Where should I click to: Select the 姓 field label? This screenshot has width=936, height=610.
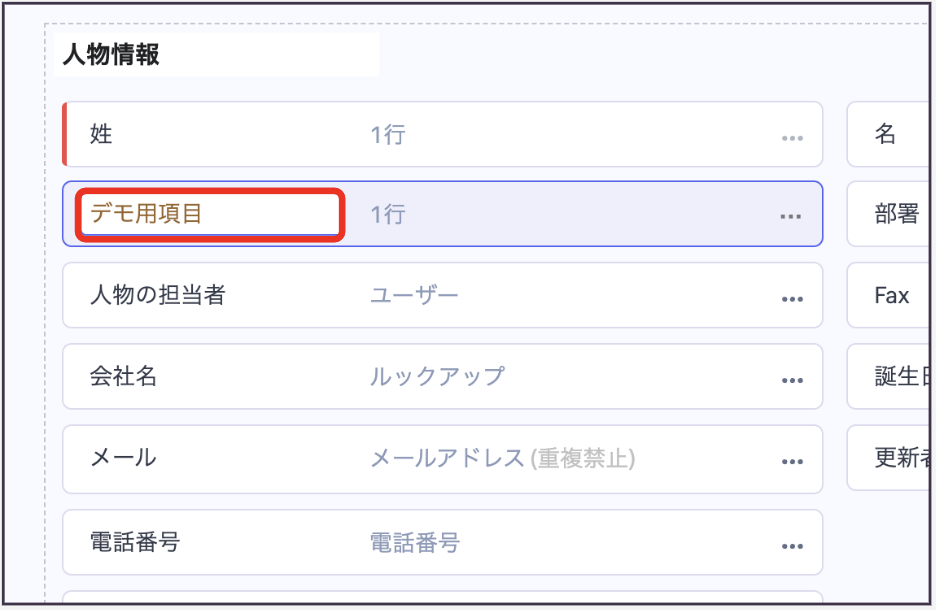[101, 134]
